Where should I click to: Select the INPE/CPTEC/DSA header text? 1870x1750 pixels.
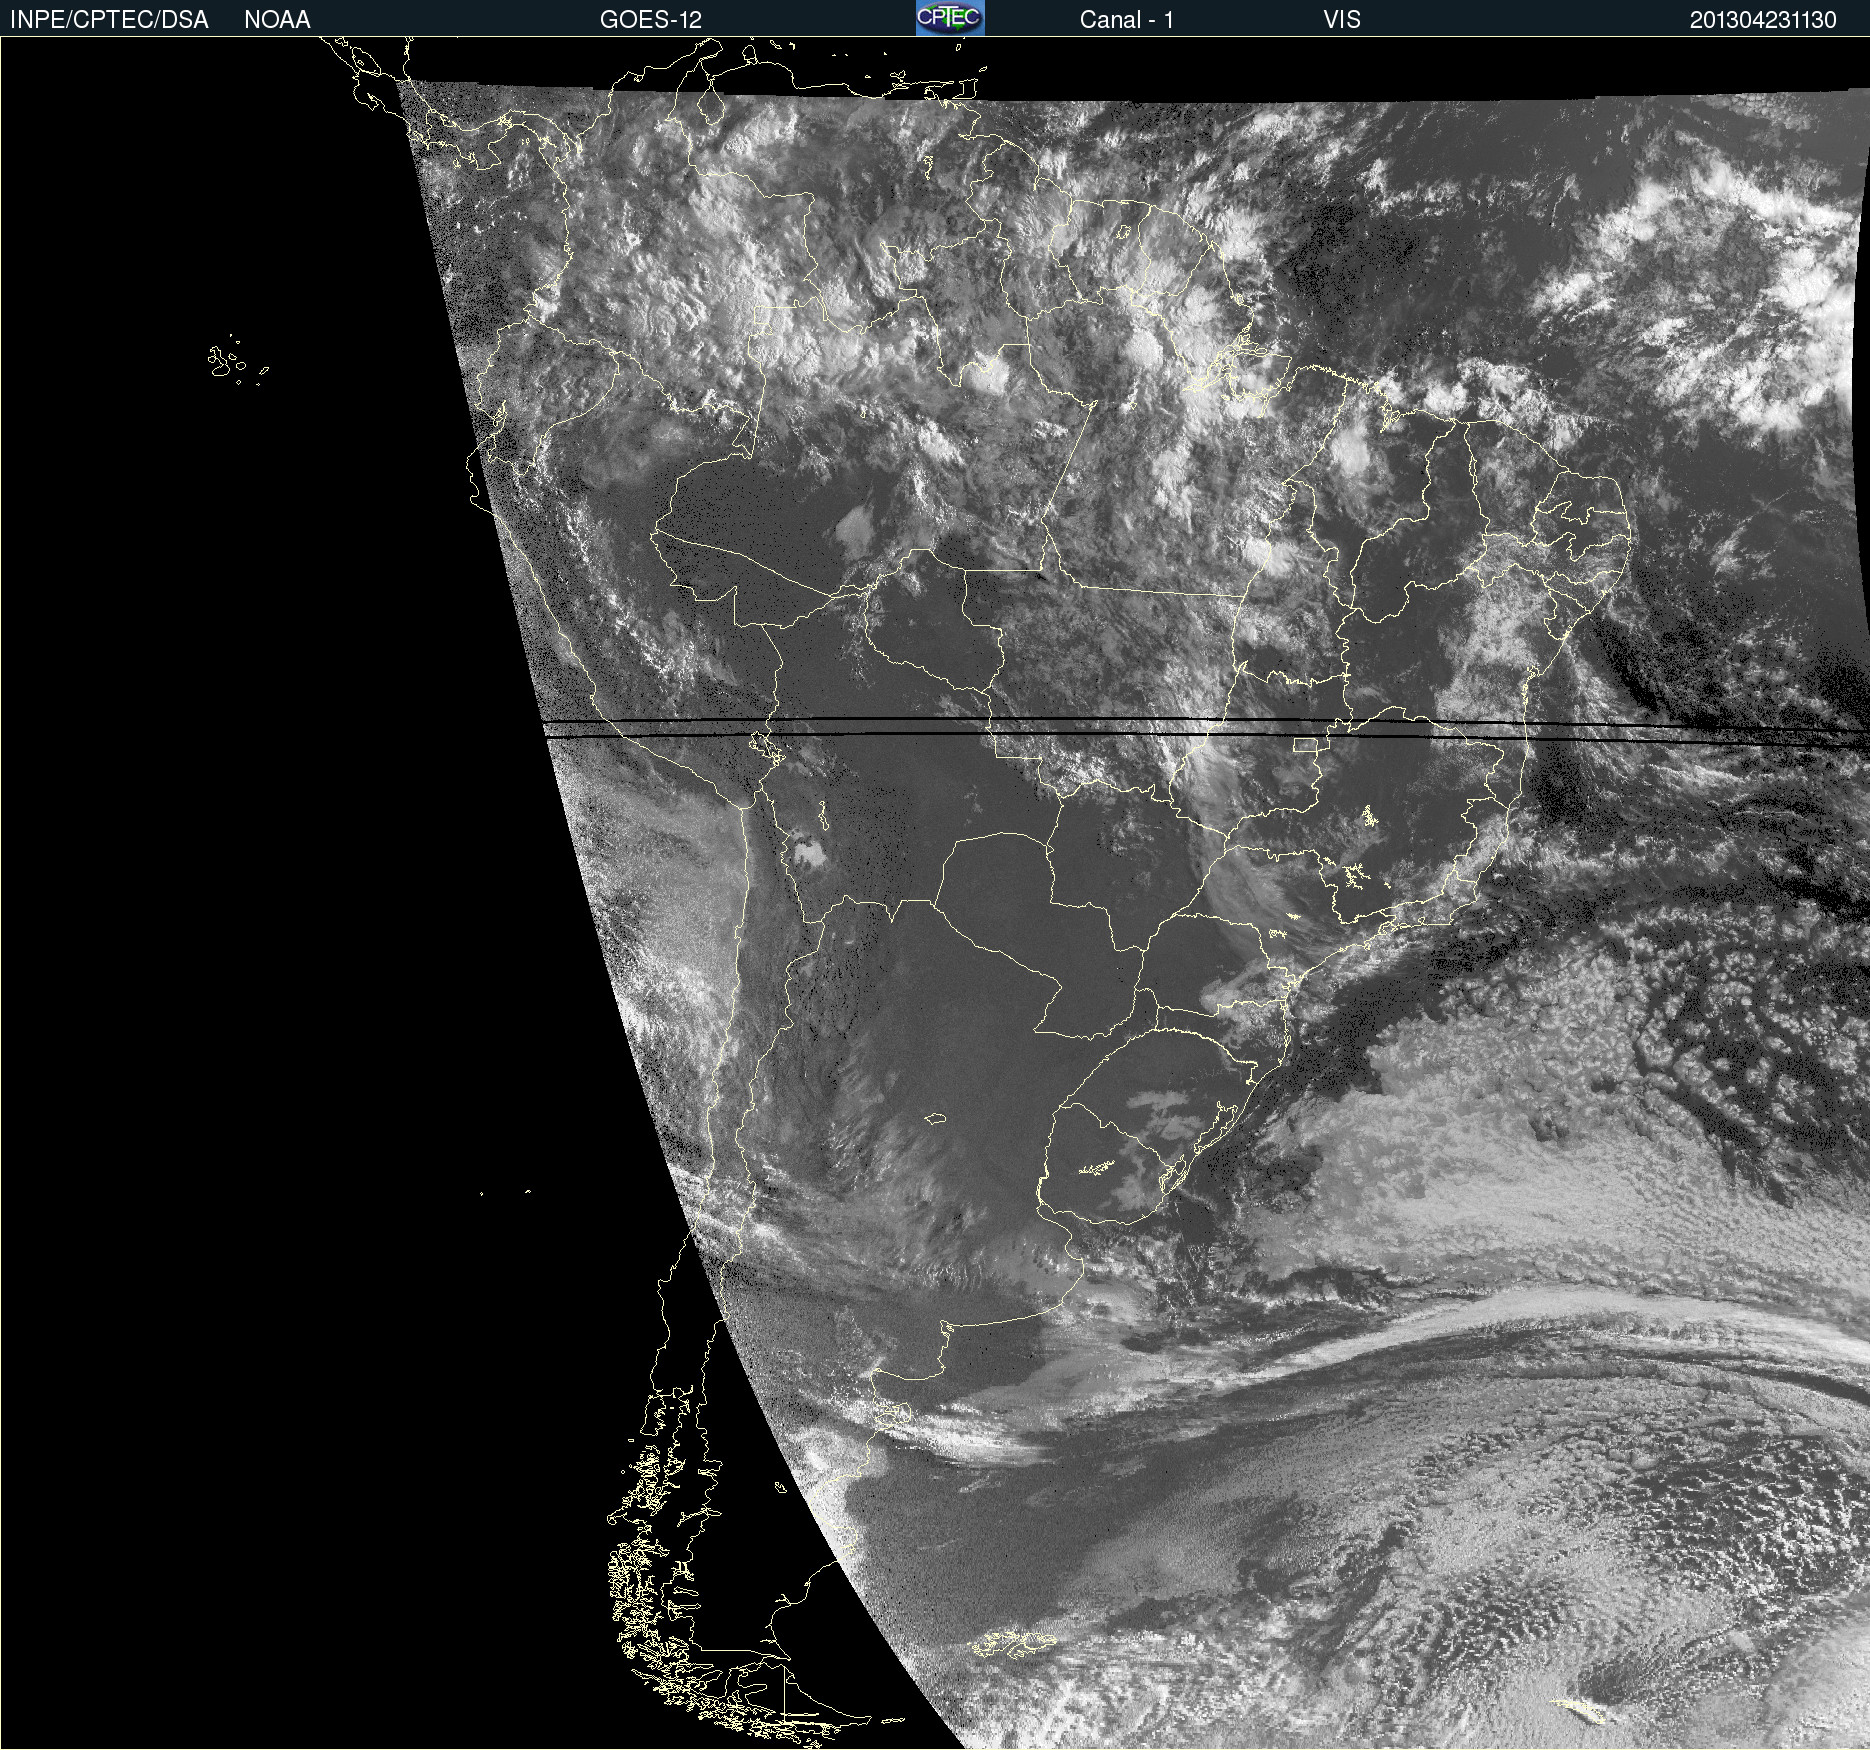pyautogui.click(x=109, y=20)
